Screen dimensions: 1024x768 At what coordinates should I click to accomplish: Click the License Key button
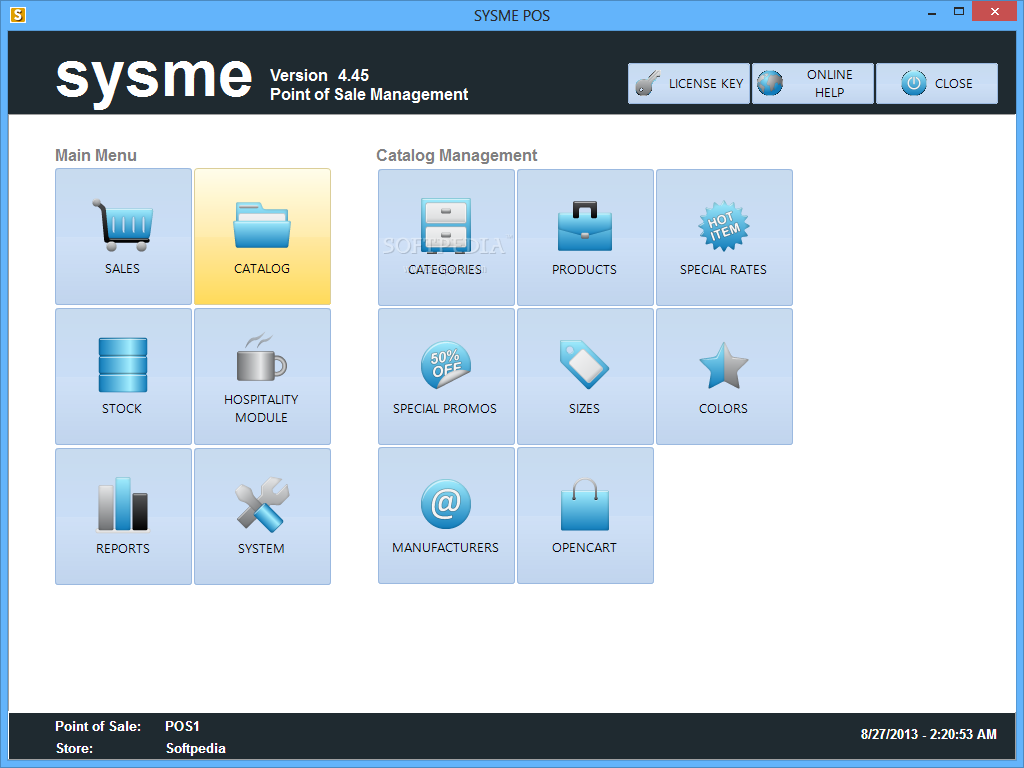point(689,84)
